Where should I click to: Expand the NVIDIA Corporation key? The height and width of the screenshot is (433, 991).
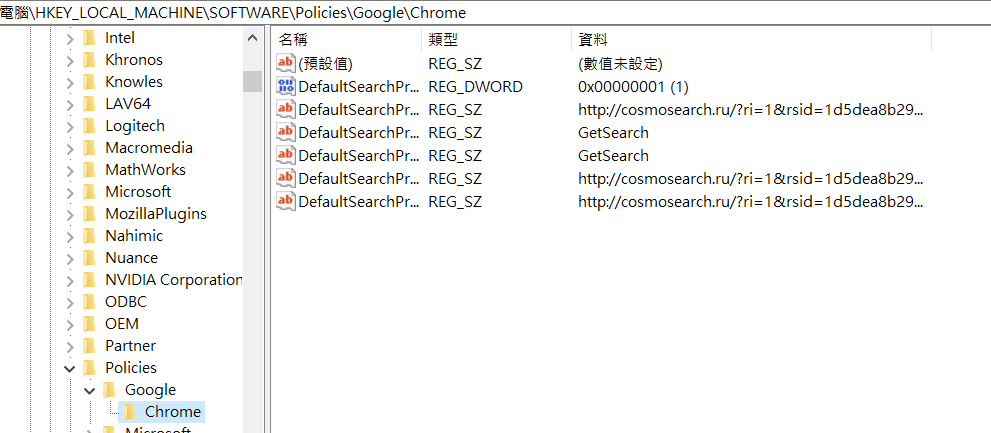(x=70, y=281)
